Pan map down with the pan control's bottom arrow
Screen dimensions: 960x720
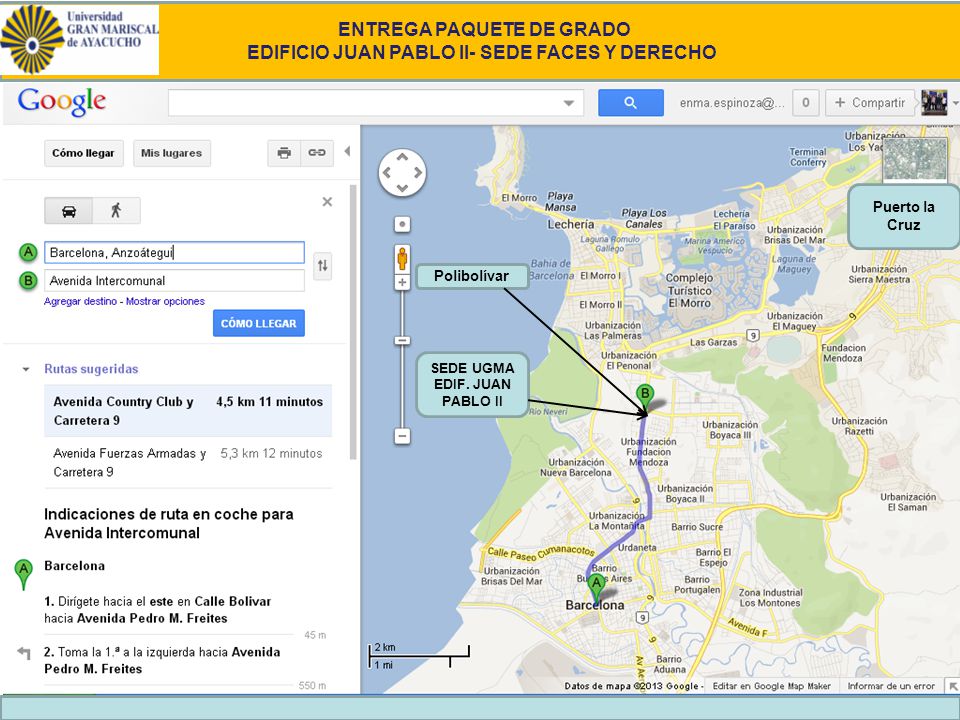(x=402, y=189)
